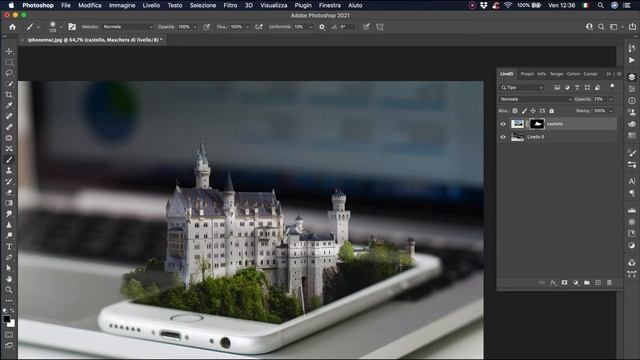Screen dimensions: 640x360
Task: Open the layer blend mode Normale dropdown
Action: click(x=536, y=99)
